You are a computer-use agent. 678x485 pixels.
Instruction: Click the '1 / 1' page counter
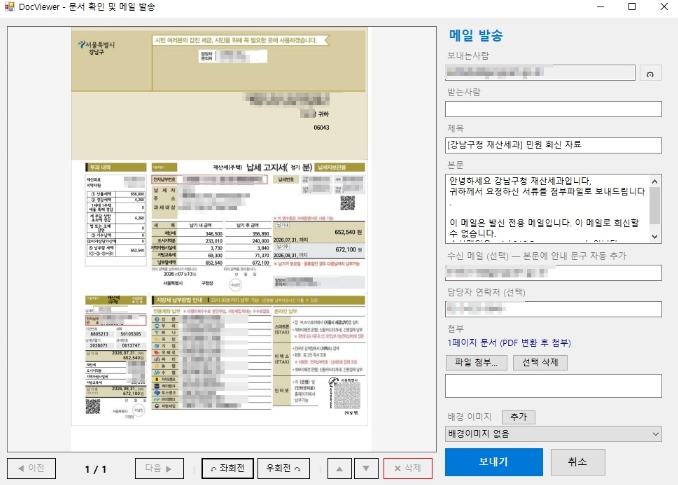[x=96, y=469]
